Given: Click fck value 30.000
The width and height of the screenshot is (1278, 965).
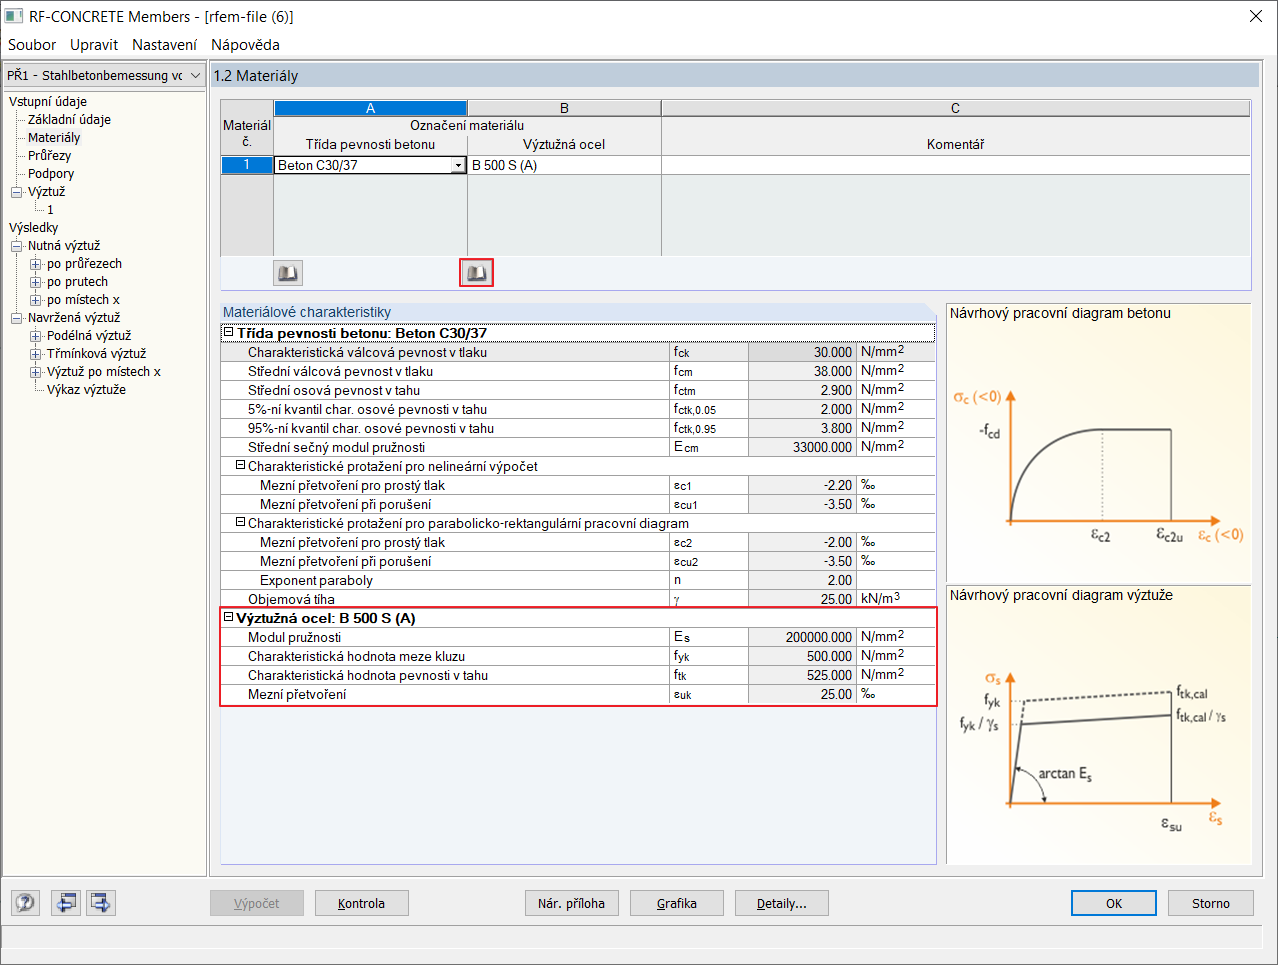Looking at the screenshot, I should pos(802,352).
